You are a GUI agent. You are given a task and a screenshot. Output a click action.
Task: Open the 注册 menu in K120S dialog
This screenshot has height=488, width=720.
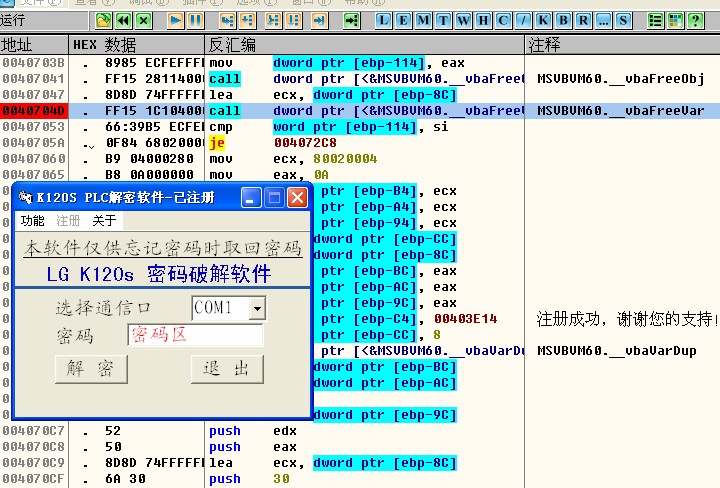tap(68, 221)
